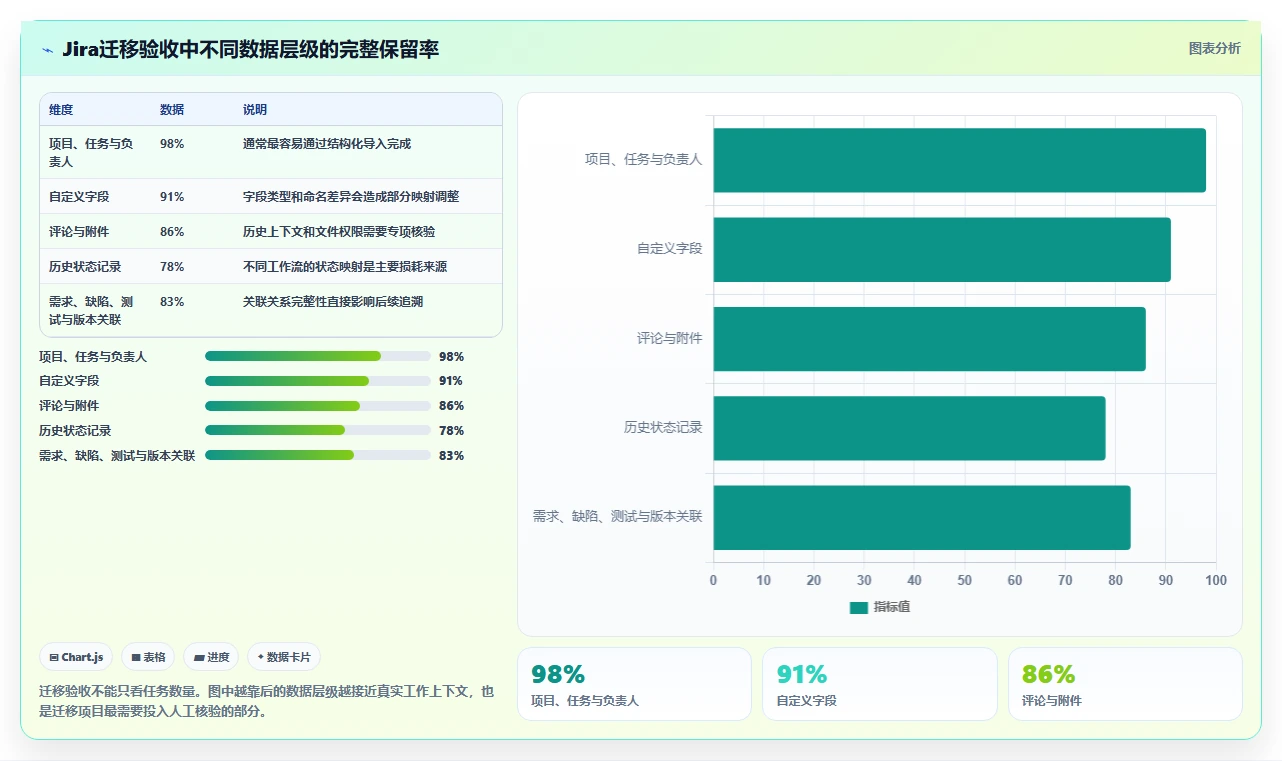The image size is (1282, 761).
Task: Click the 评论与附件 progress bar
Action: point(317,406)
